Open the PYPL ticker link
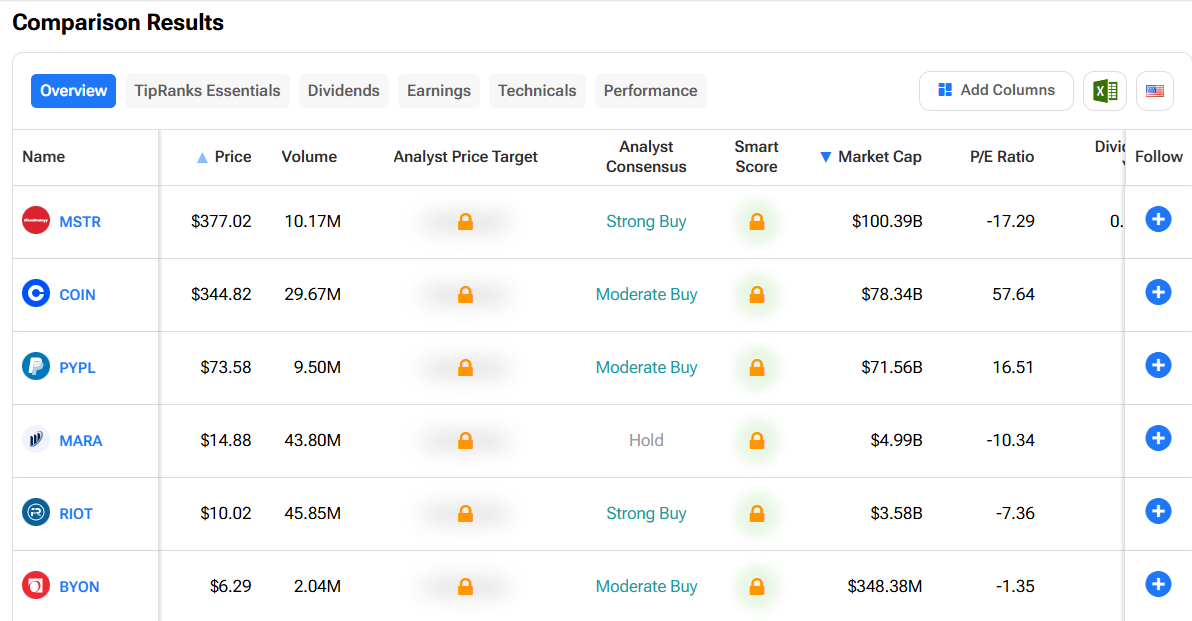Image resolution: width=1192 pixels, height=621 pixels. (78, 367)
